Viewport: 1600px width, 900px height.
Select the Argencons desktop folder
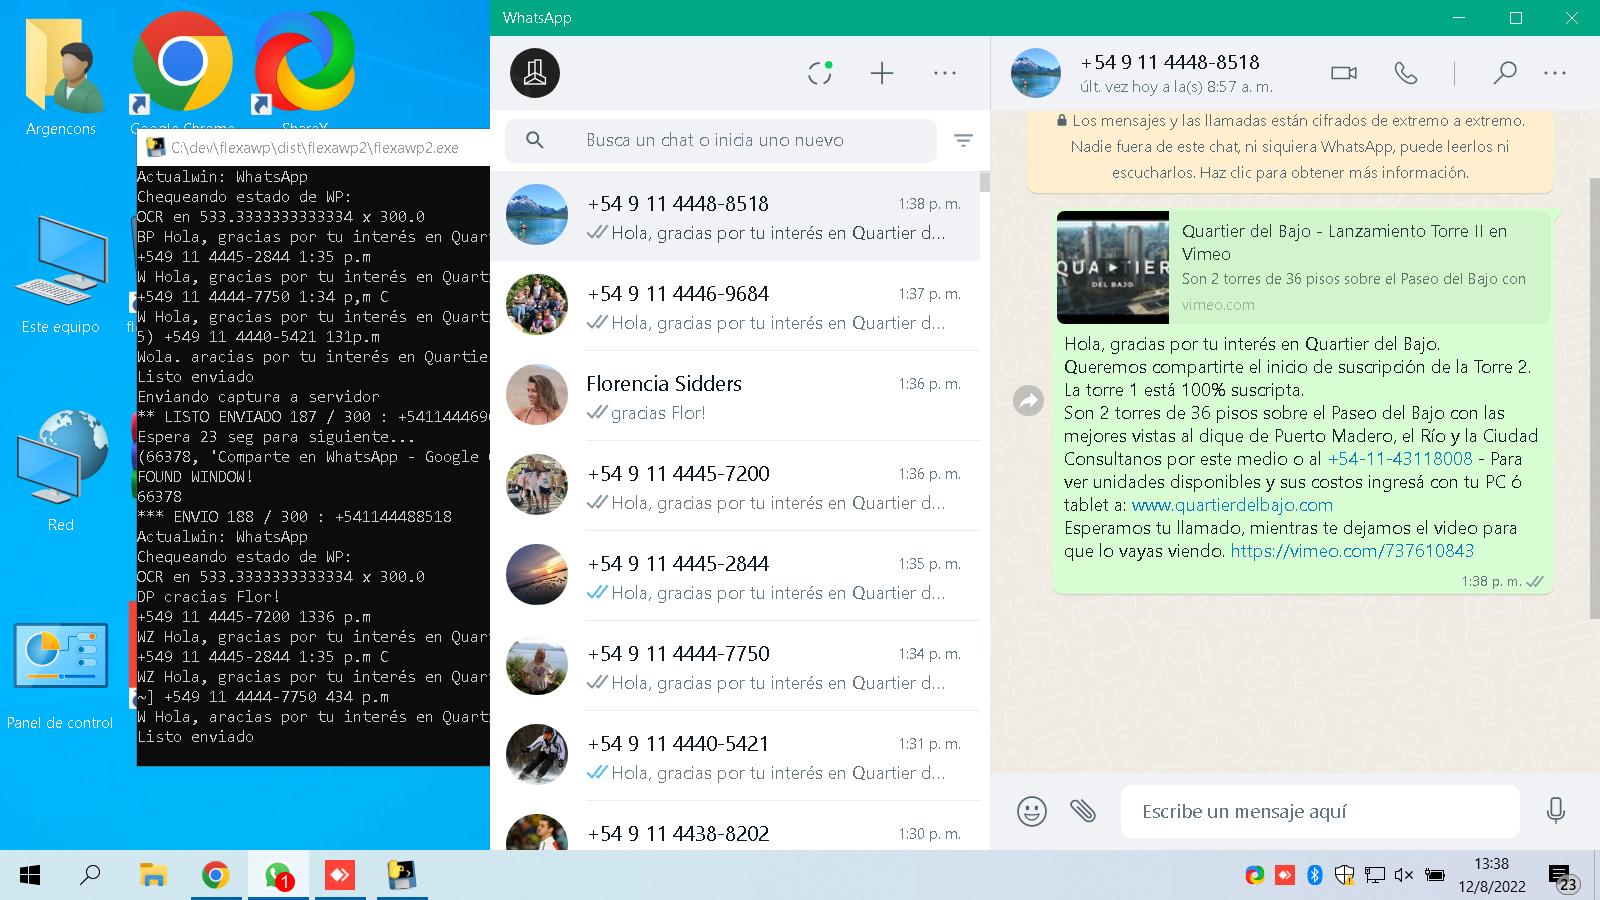pyautogui.click(x=61, y=78)
